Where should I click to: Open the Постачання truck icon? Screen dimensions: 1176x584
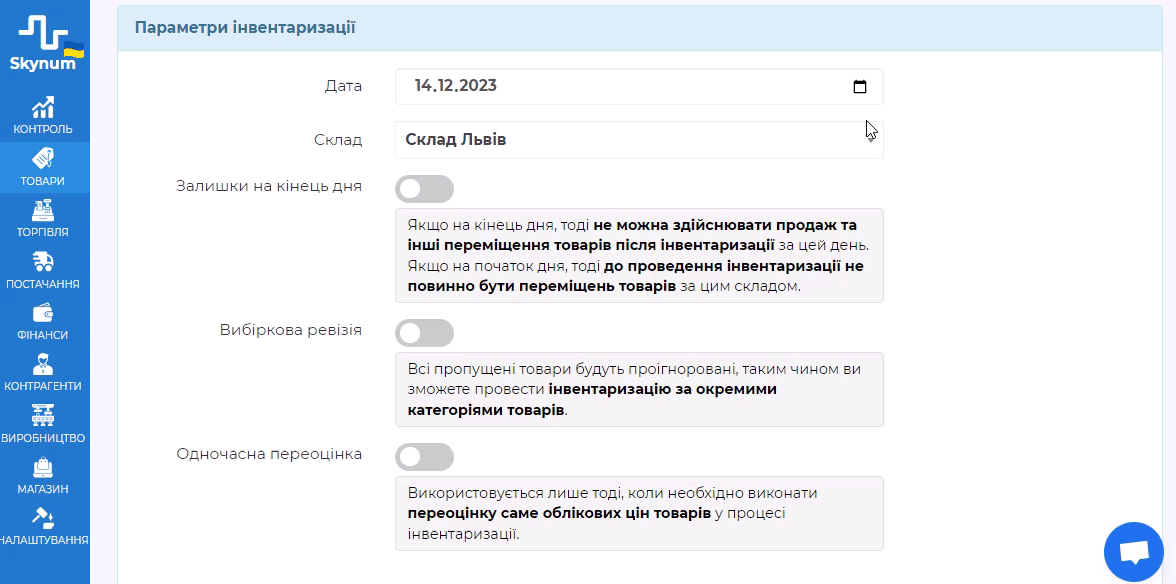(x=43, y=262)
